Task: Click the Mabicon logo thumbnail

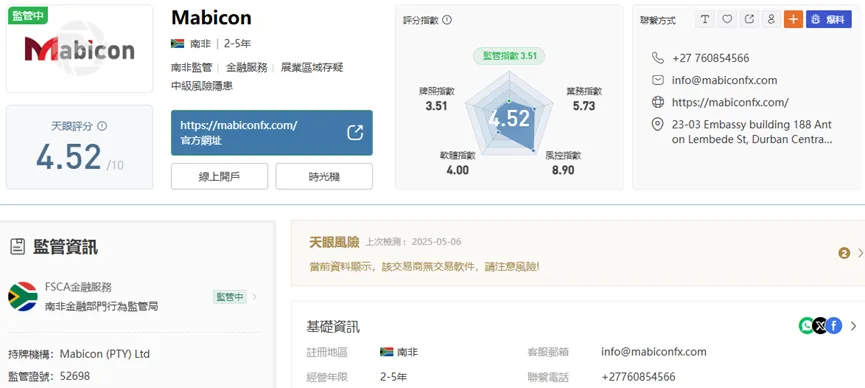Action: 79,49
